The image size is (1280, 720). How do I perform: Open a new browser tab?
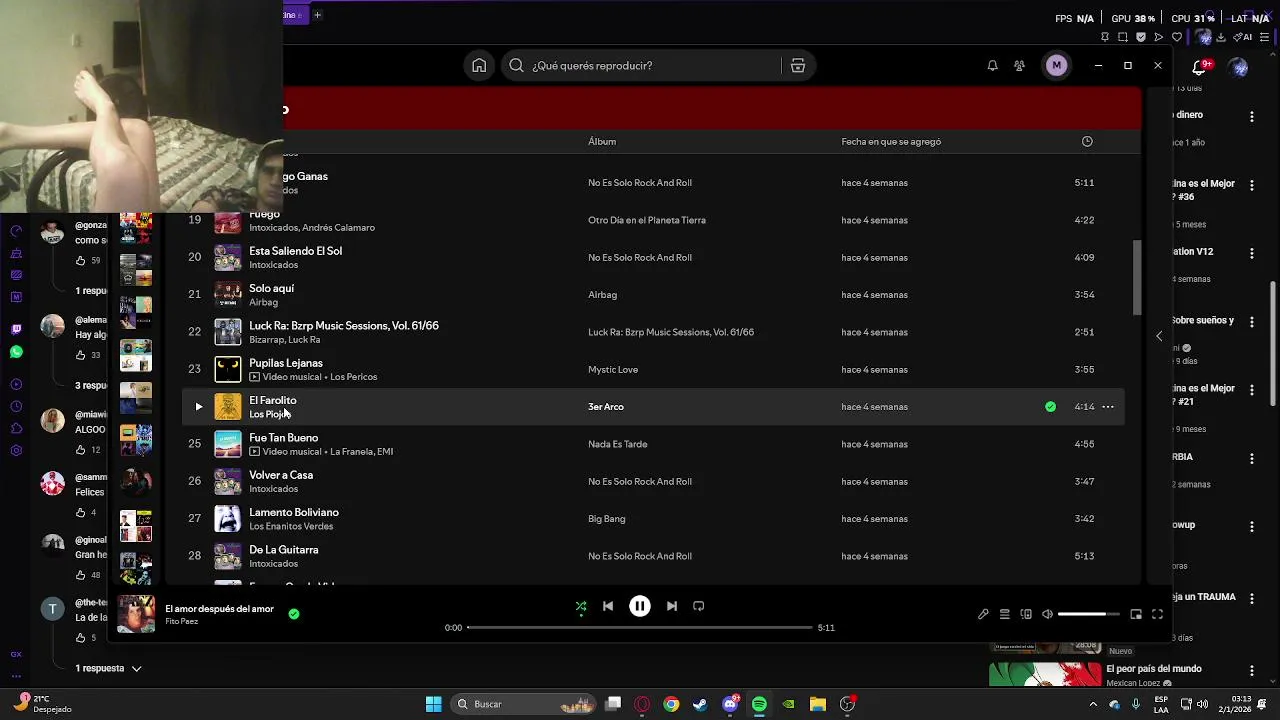318,15
